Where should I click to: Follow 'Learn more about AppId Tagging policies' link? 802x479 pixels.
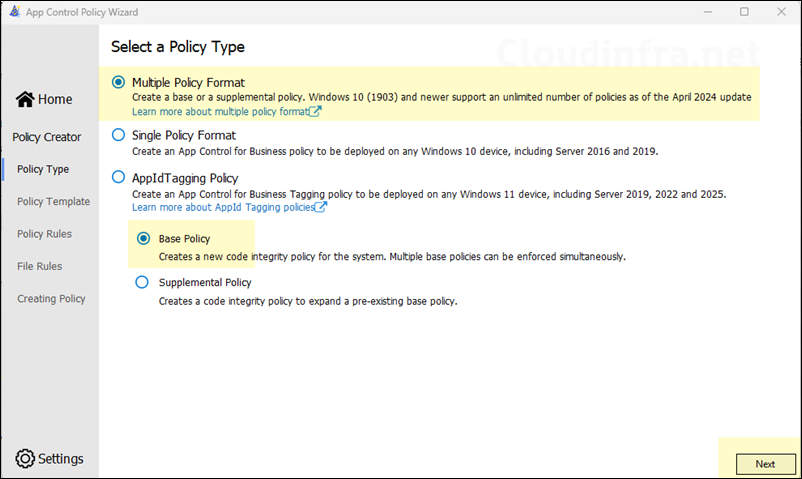click(x=222, y=207)
